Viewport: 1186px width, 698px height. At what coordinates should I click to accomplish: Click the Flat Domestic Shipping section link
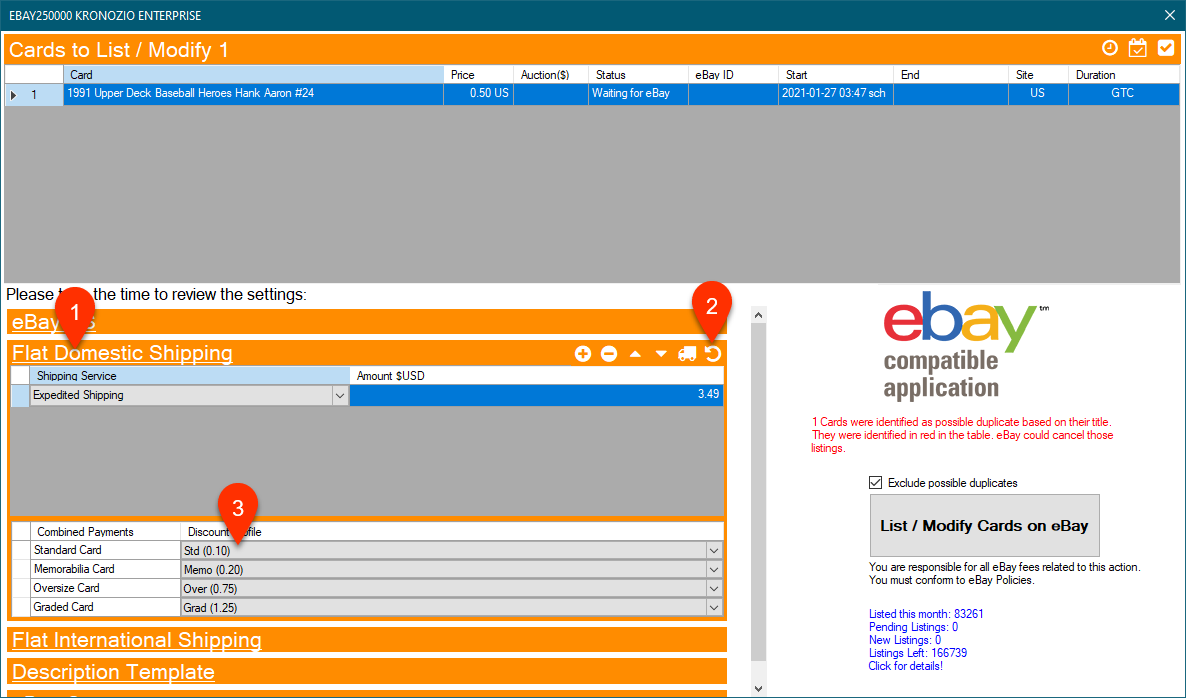point(123,353)
